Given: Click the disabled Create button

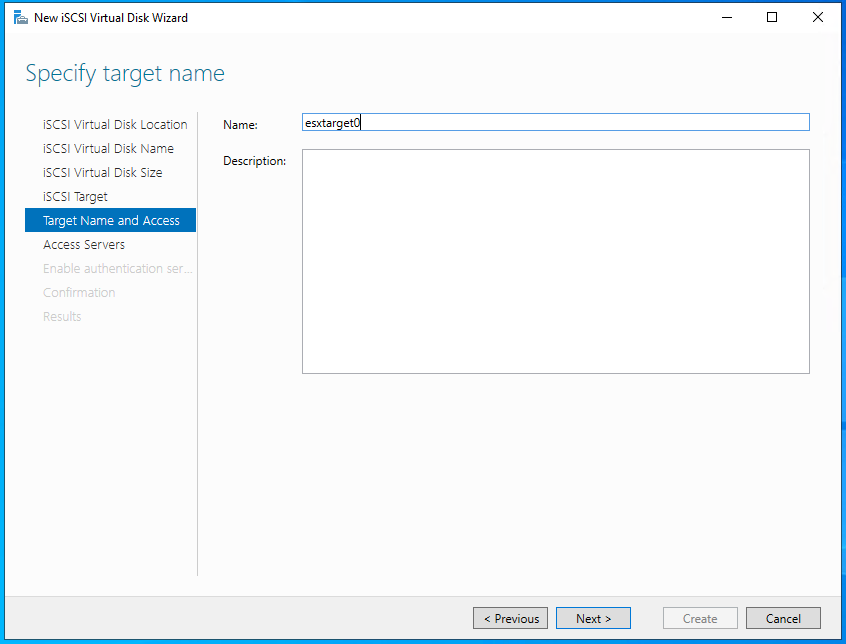Looking at the screenshot, I should click(x=700, y=618).
